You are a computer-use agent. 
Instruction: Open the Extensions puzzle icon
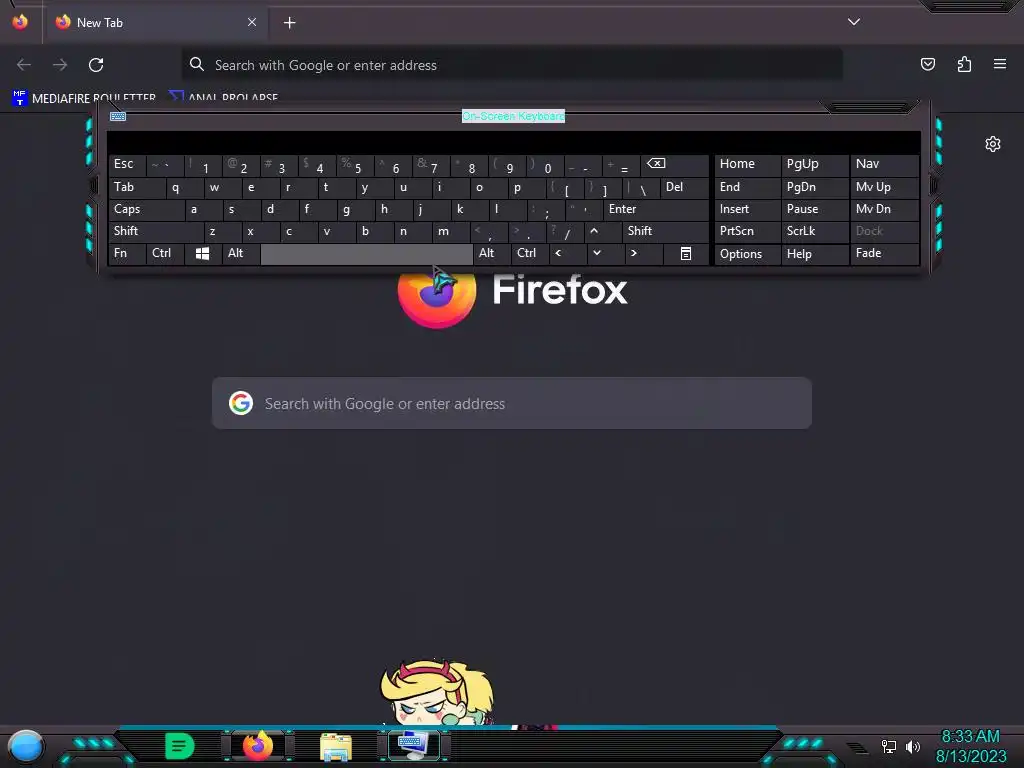coord(964,64)
